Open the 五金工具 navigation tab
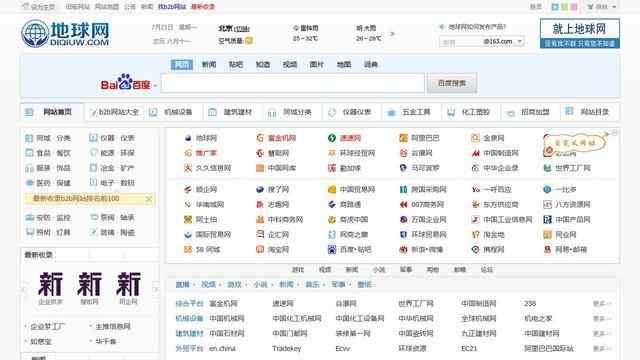Viewport: 640px width, 360px height. tap(411, 112)
